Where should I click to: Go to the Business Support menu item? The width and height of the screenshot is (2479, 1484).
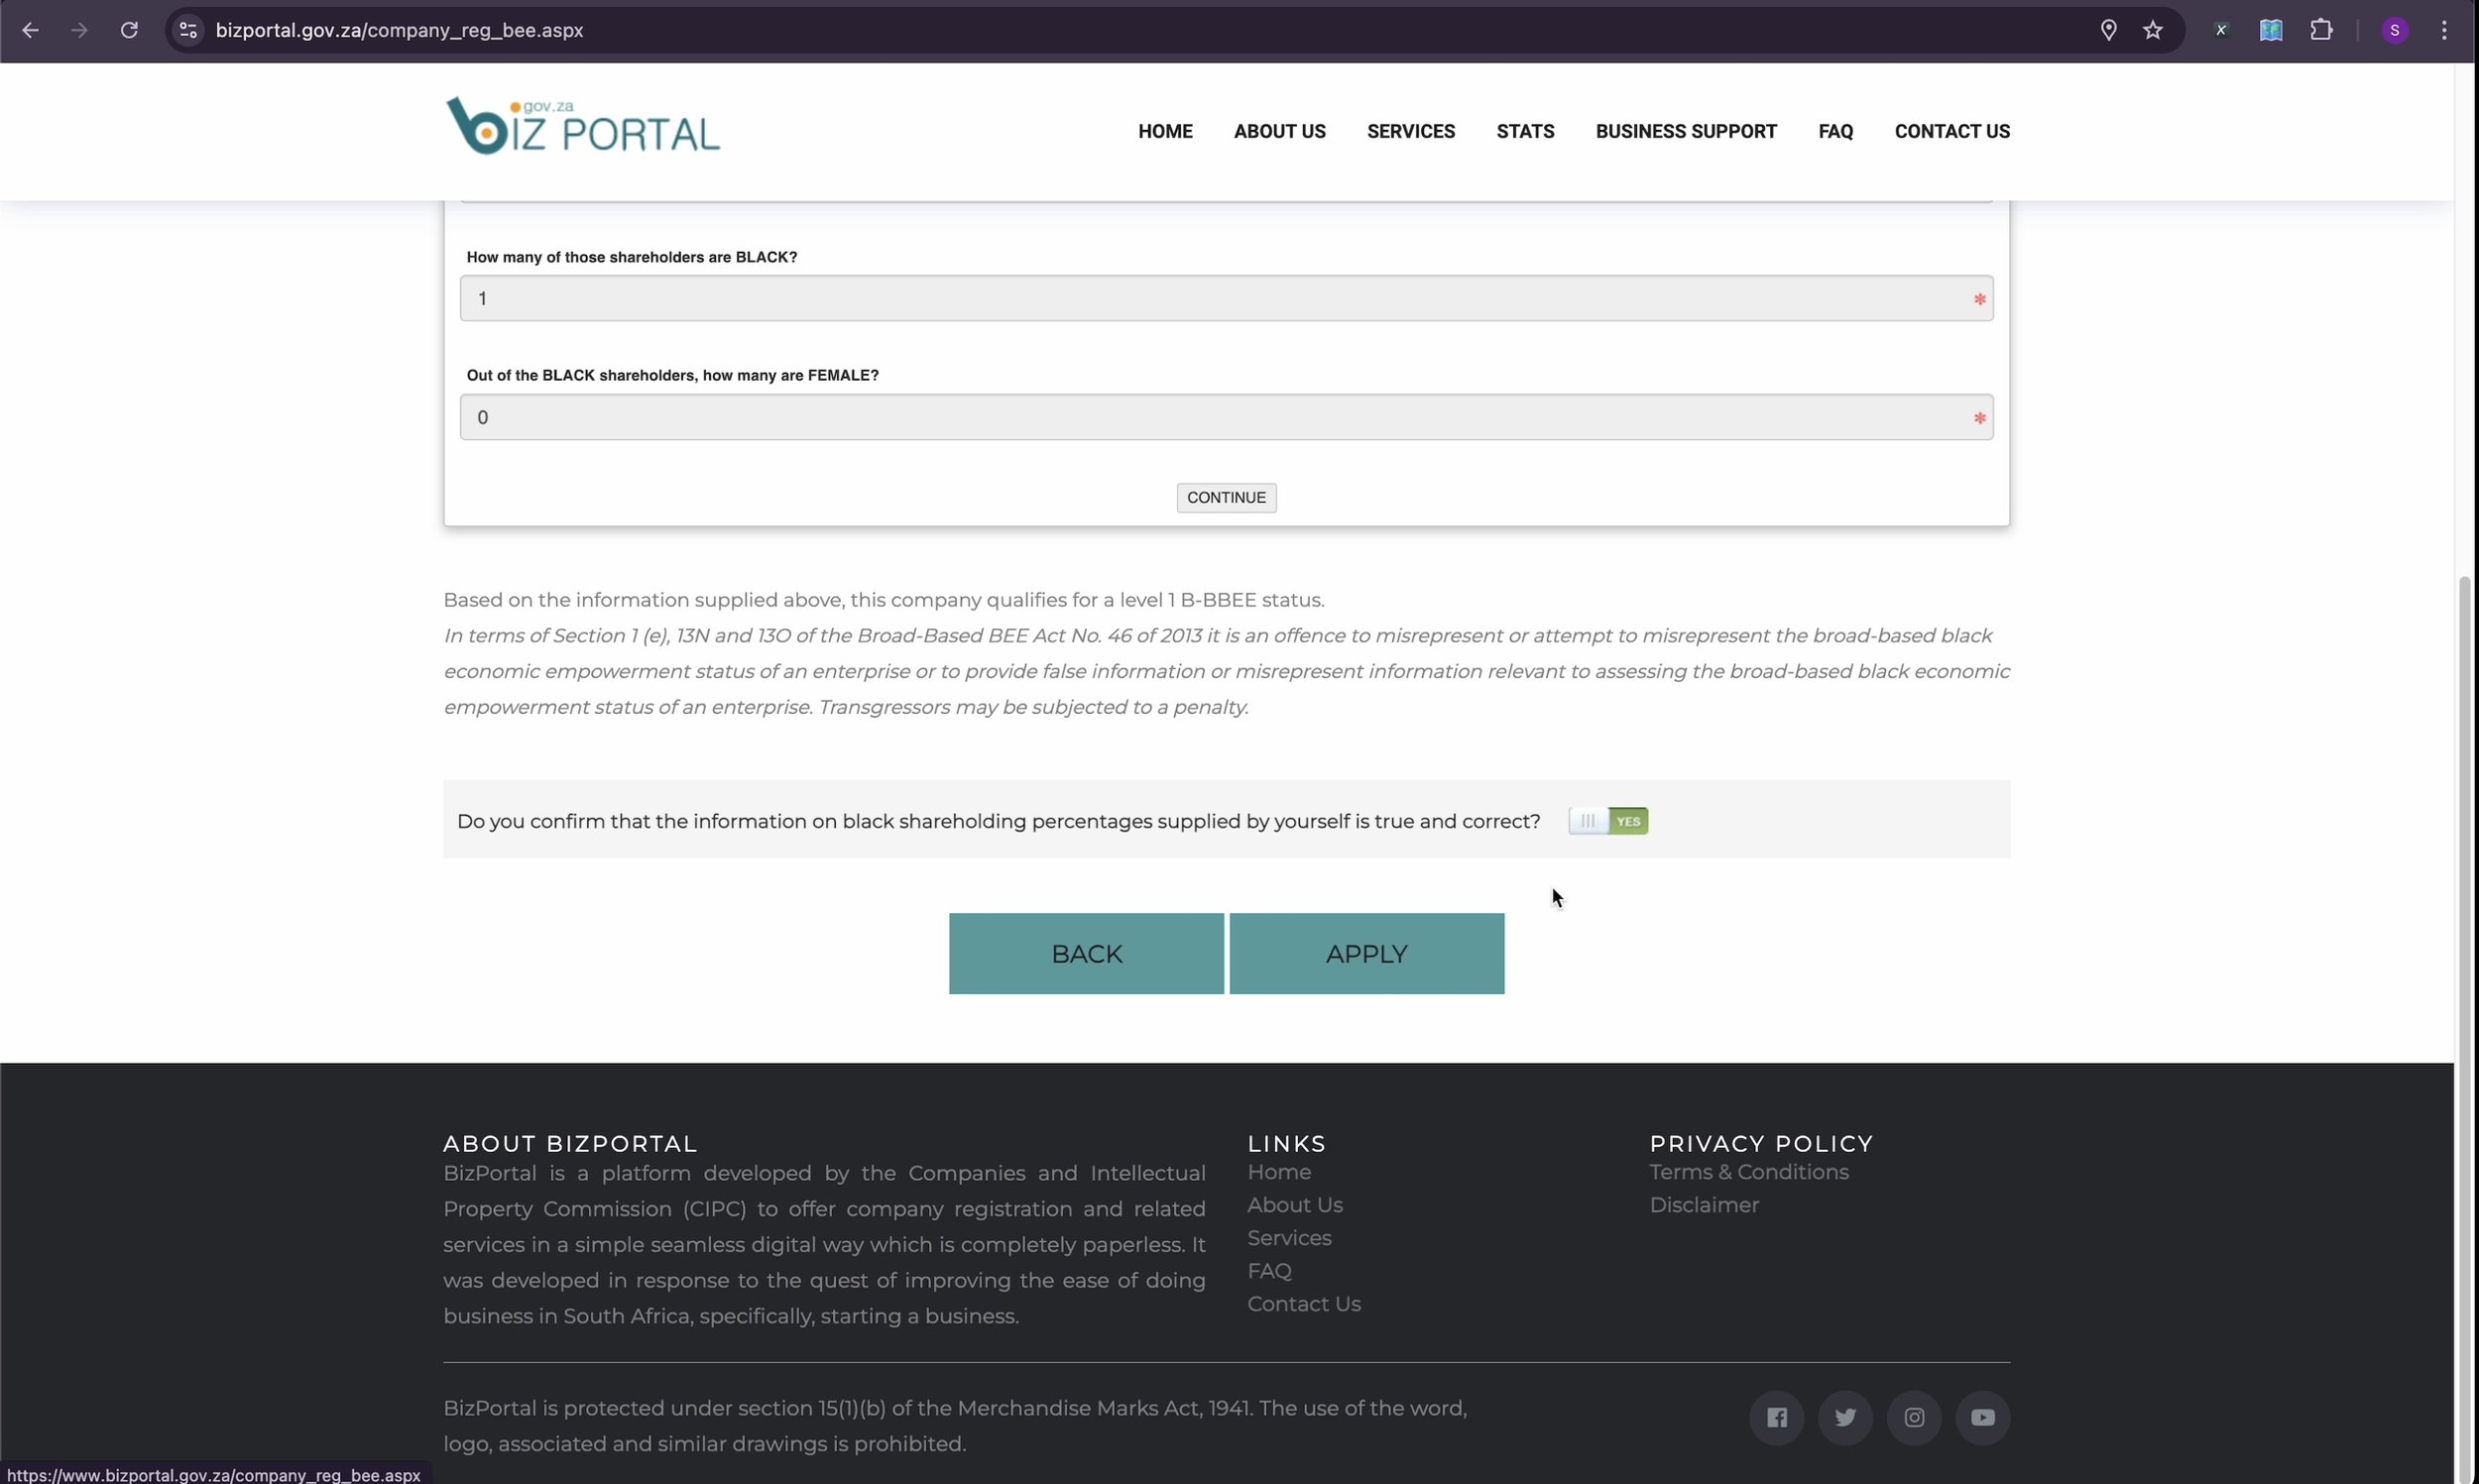tap(1685, 131)
